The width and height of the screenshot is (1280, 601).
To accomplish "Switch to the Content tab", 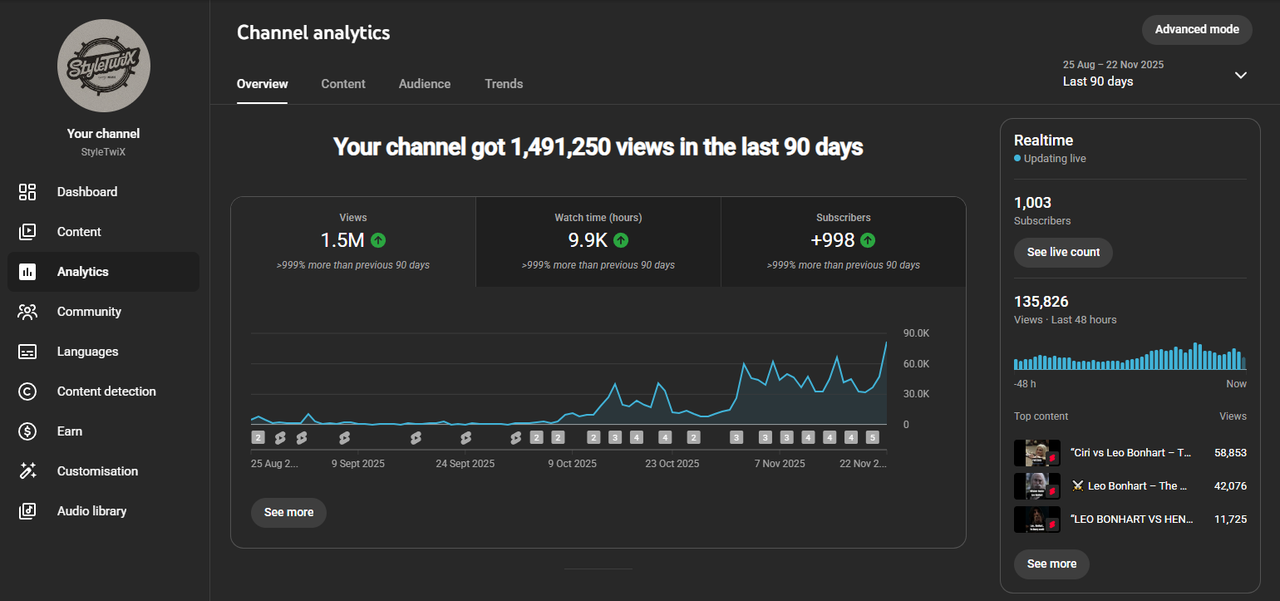I will 343,84.
